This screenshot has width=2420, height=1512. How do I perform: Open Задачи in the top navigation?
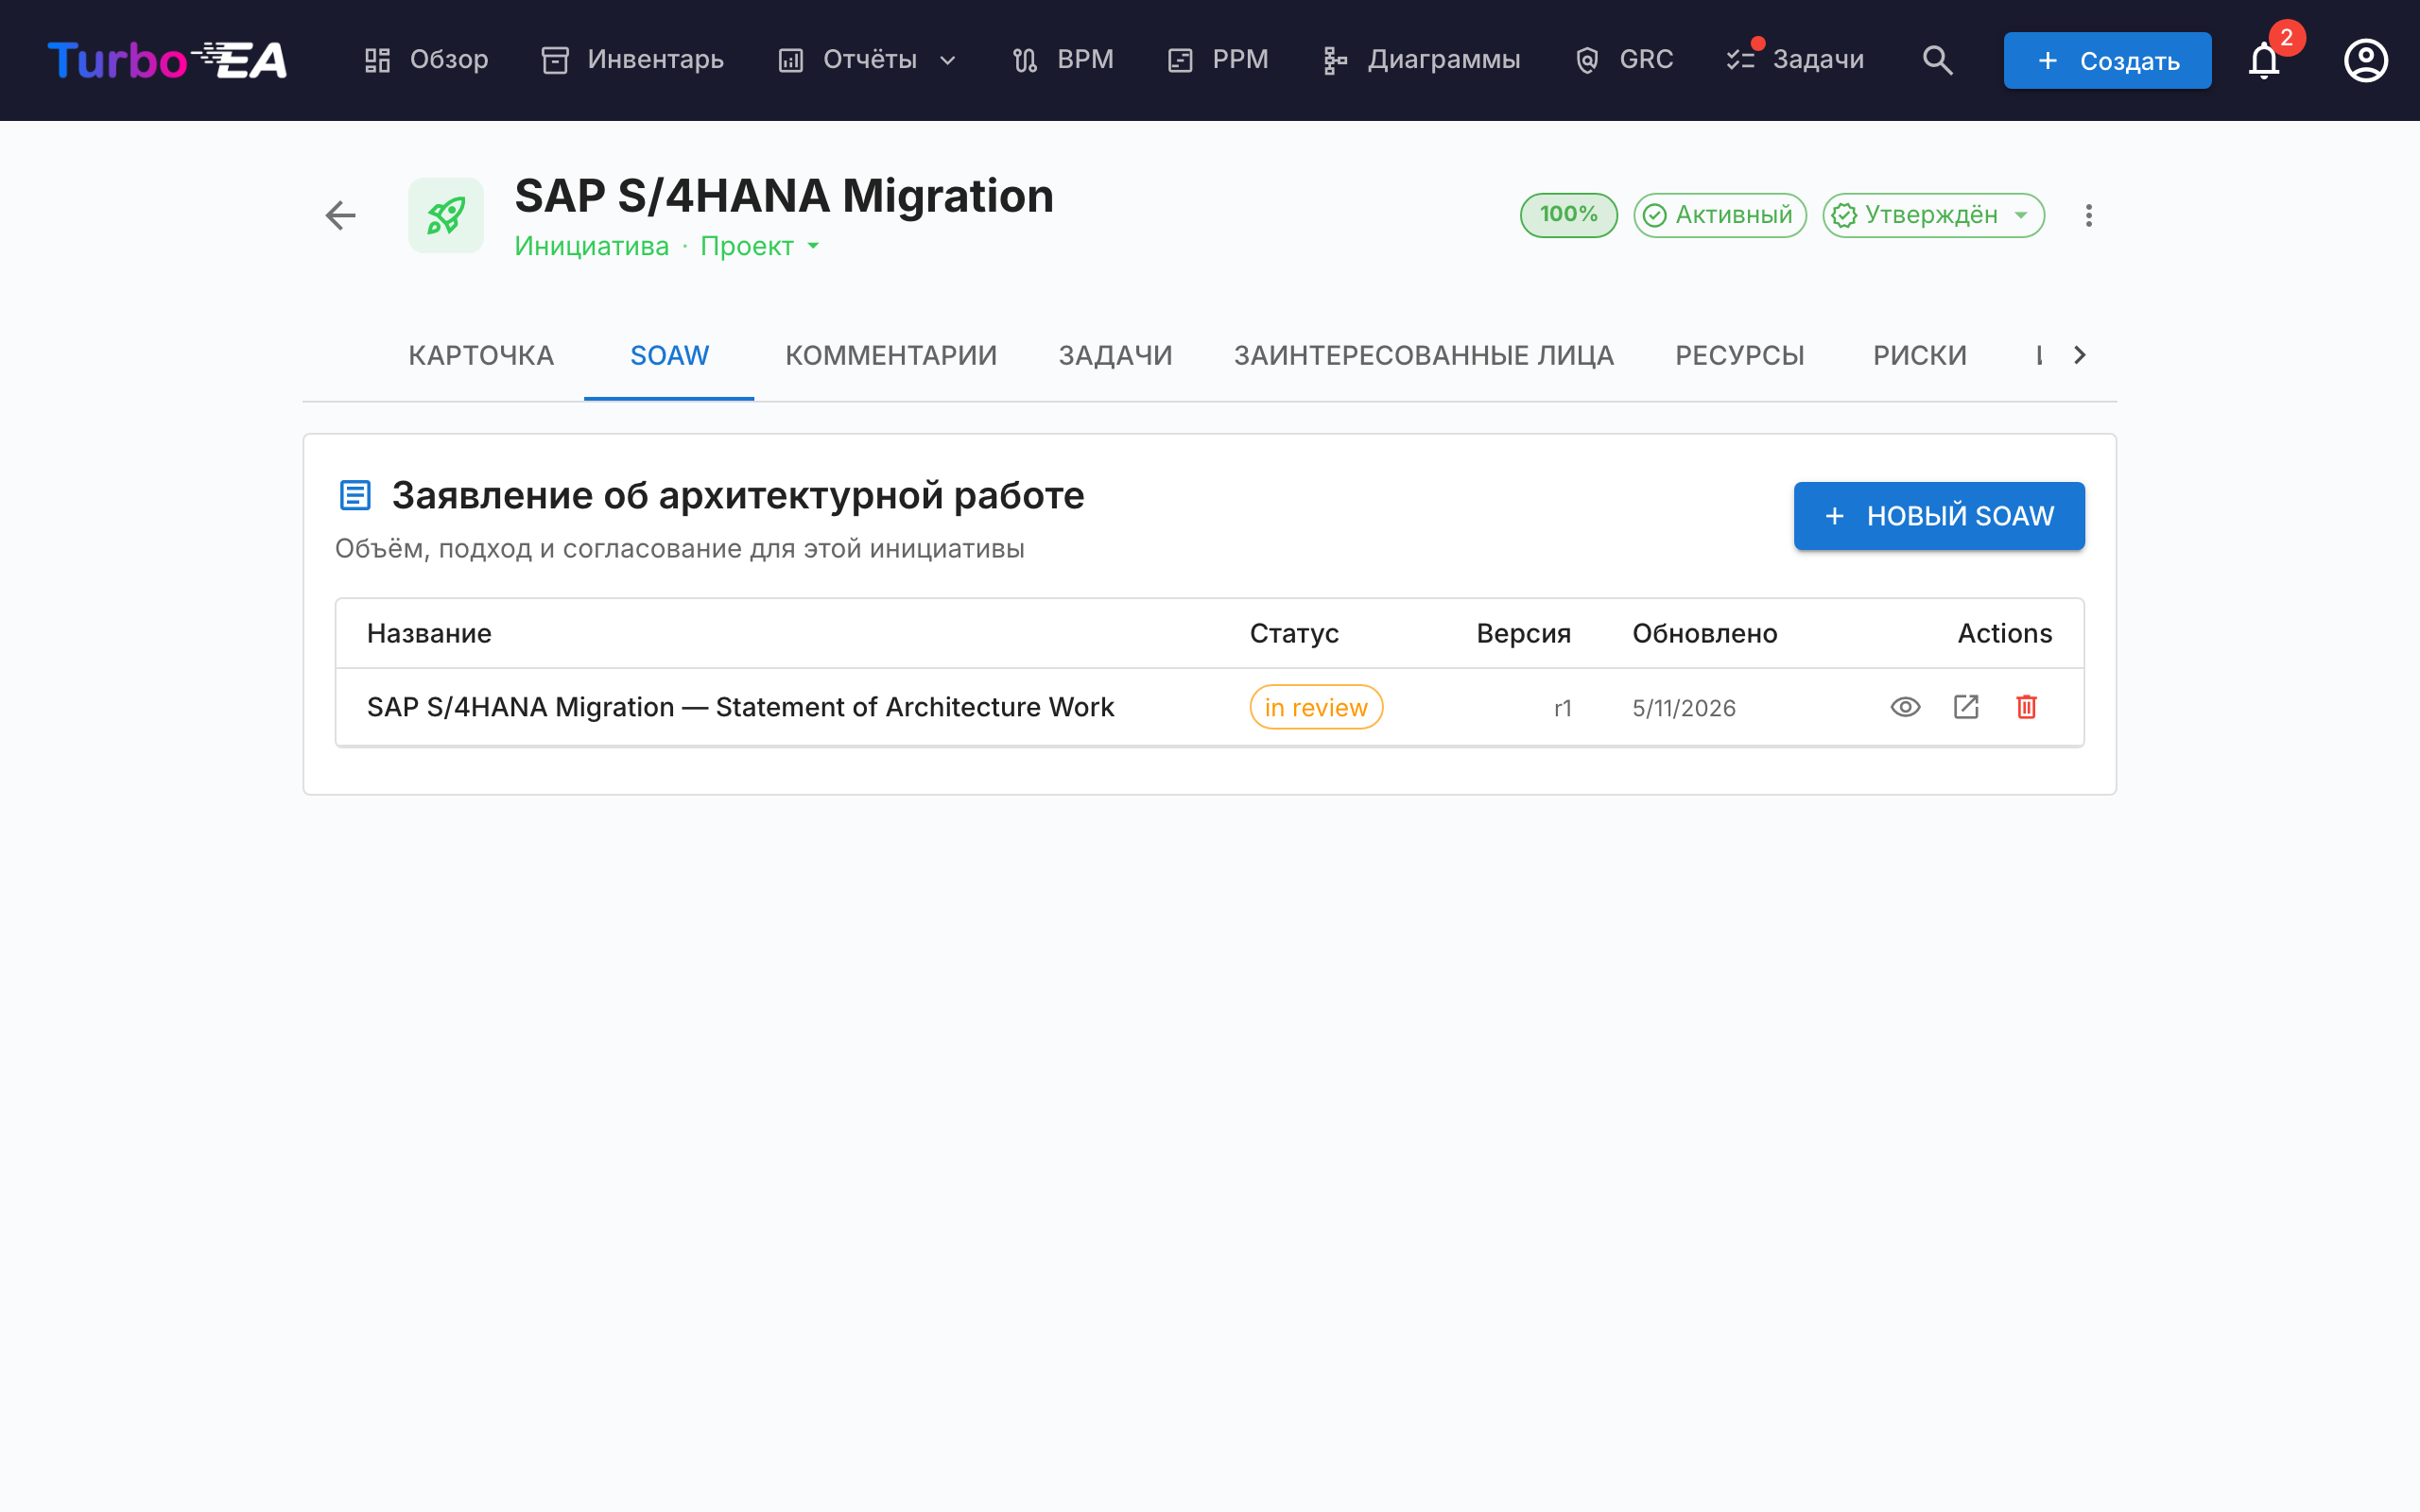tap(1796, 60)
